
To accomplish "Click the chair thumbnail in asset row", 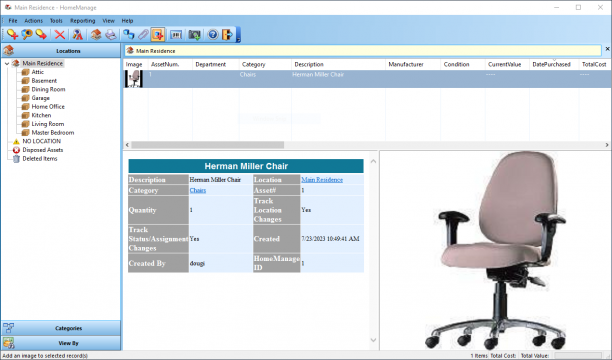I will pyautogui.click(x=134, y=79).
